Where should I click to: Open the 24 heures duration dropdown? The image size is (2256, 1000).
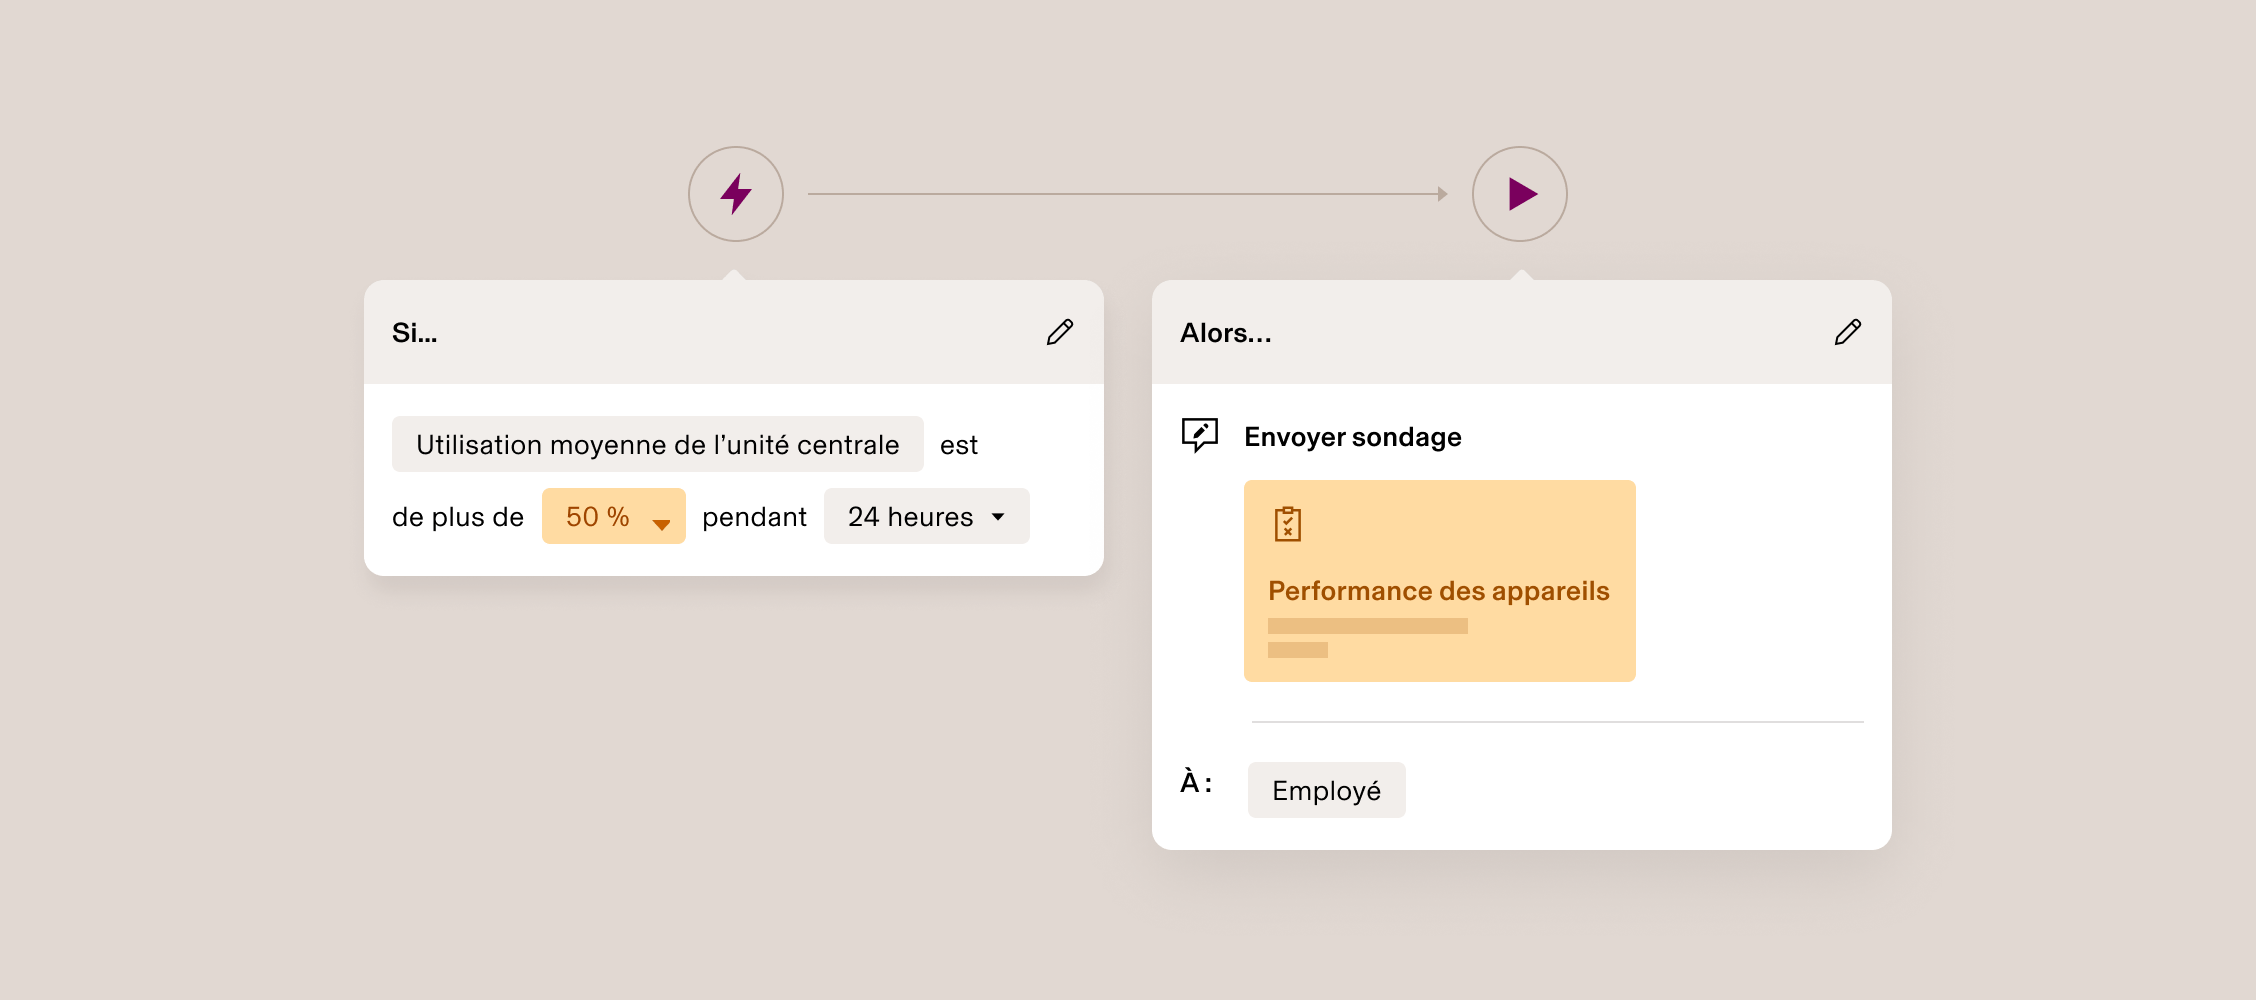click(x=925, y=516)
